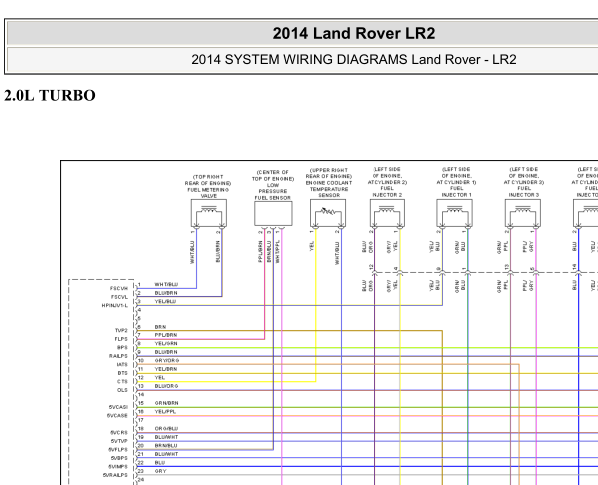Click connector pin number 24
This screenshot has height=485, width=598.
pos(141,479)
